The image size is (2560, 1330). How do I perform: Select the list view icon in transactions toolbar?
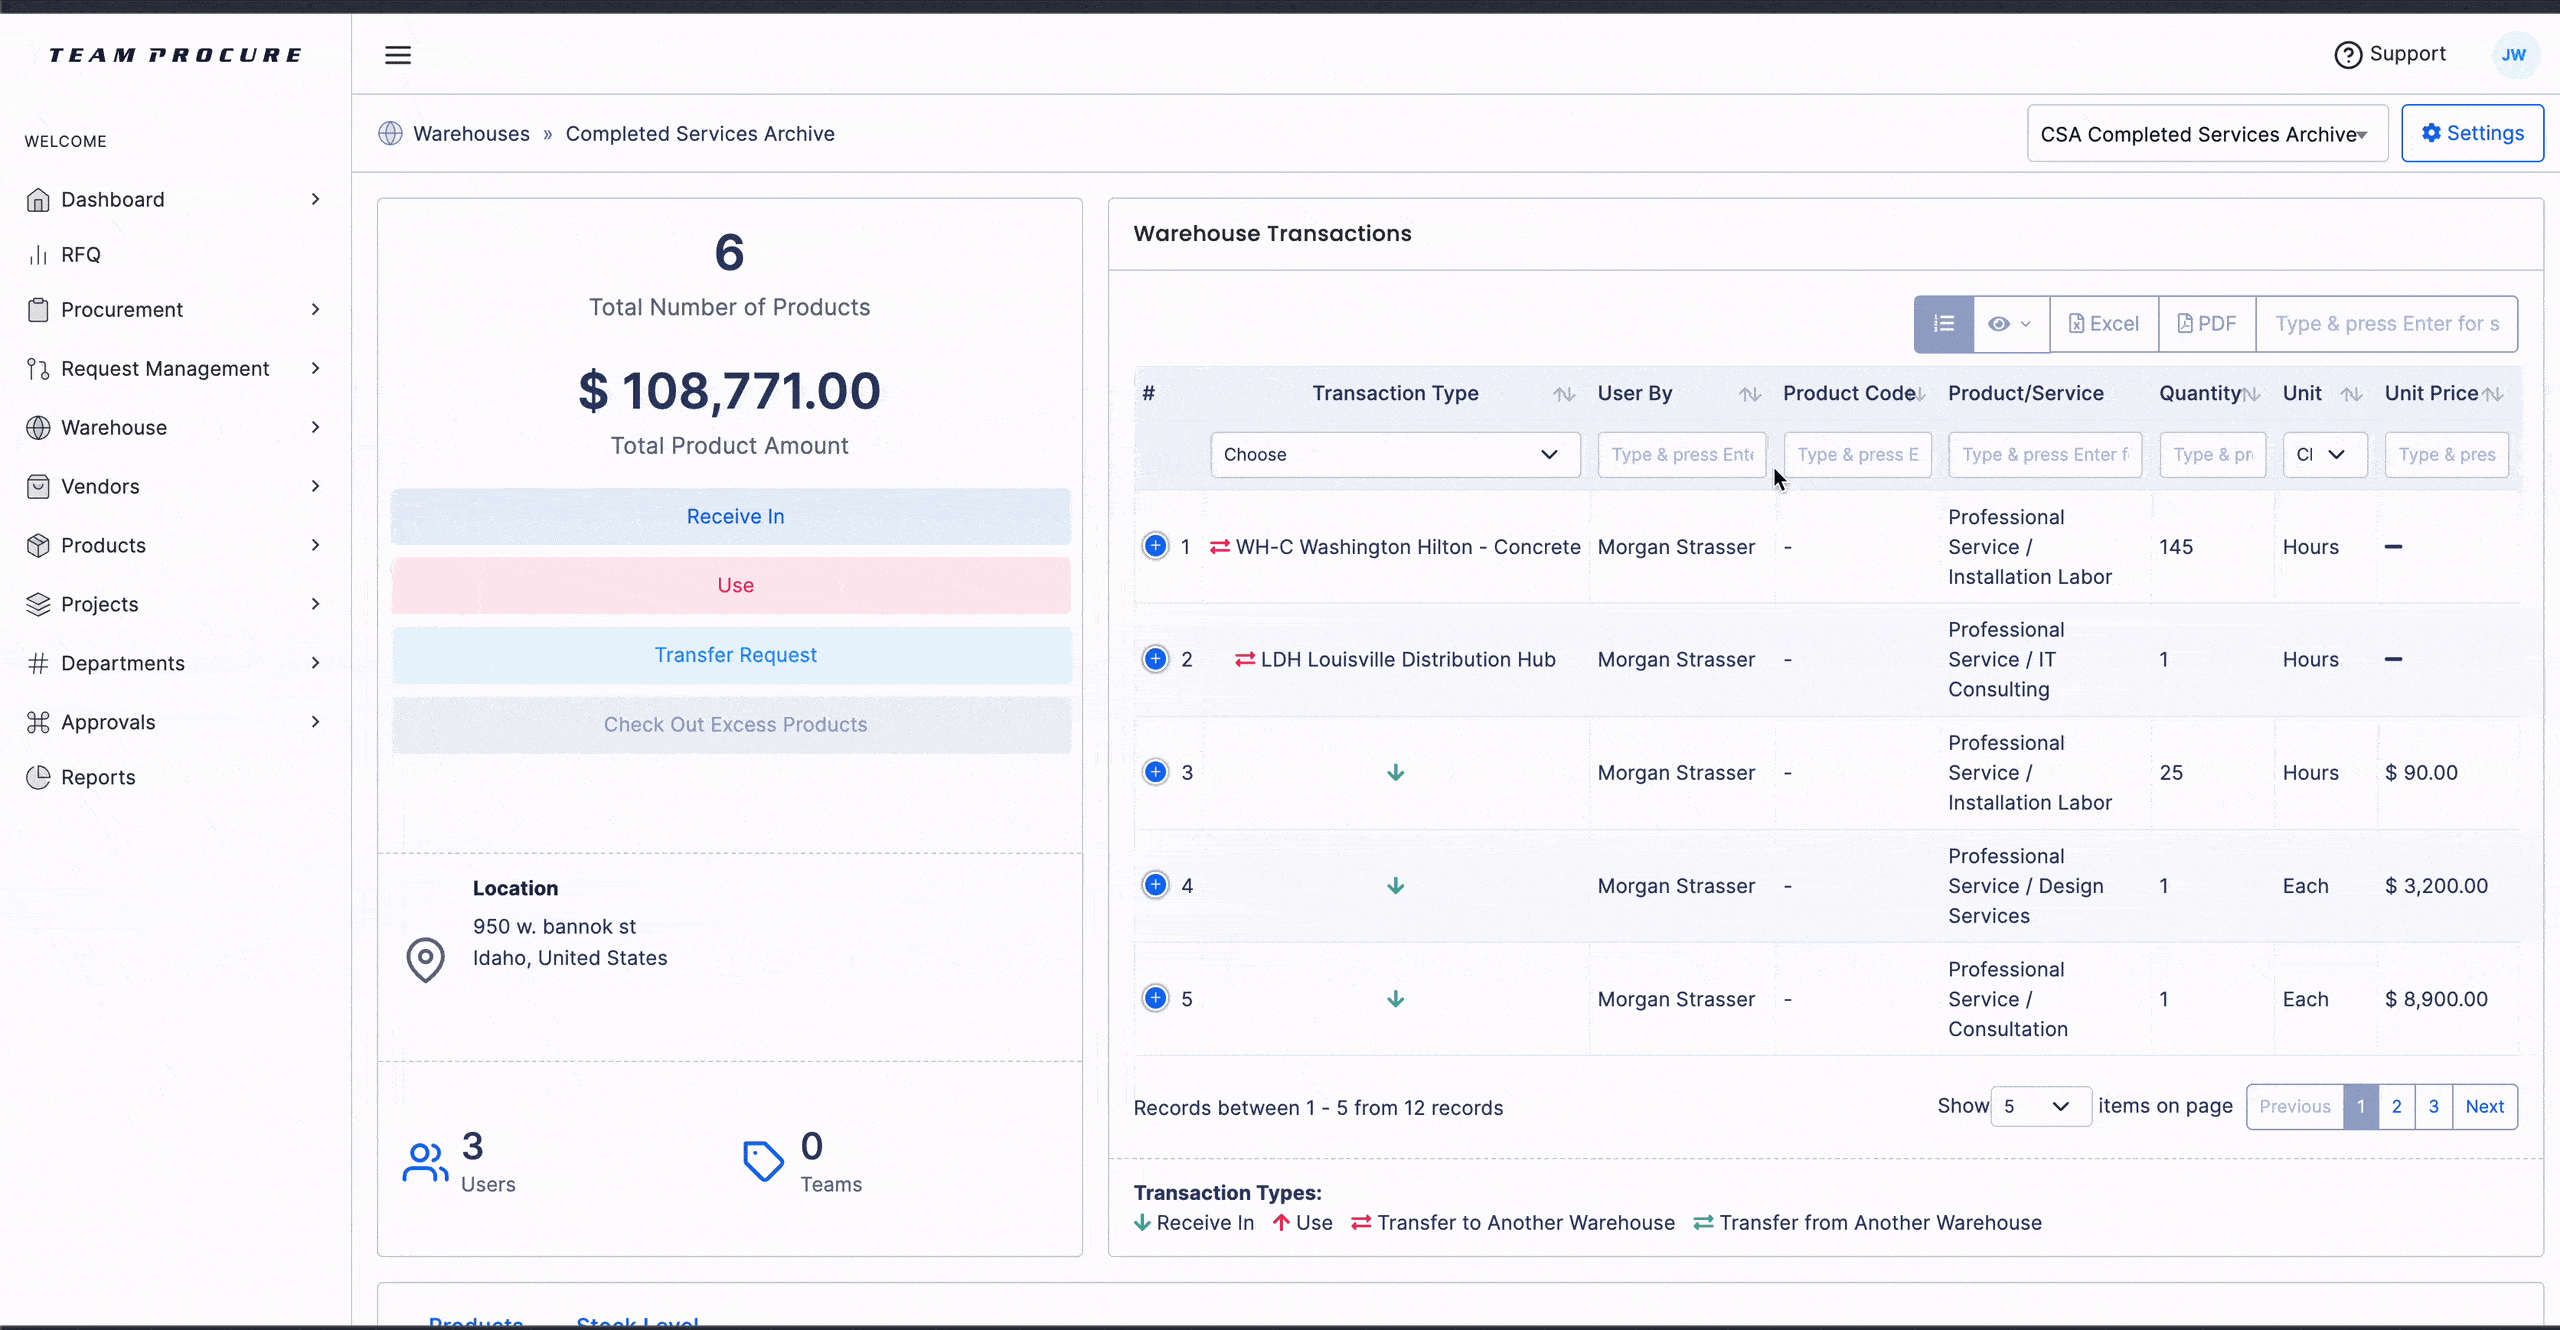pyautogui.click(x=1944, y=324)
